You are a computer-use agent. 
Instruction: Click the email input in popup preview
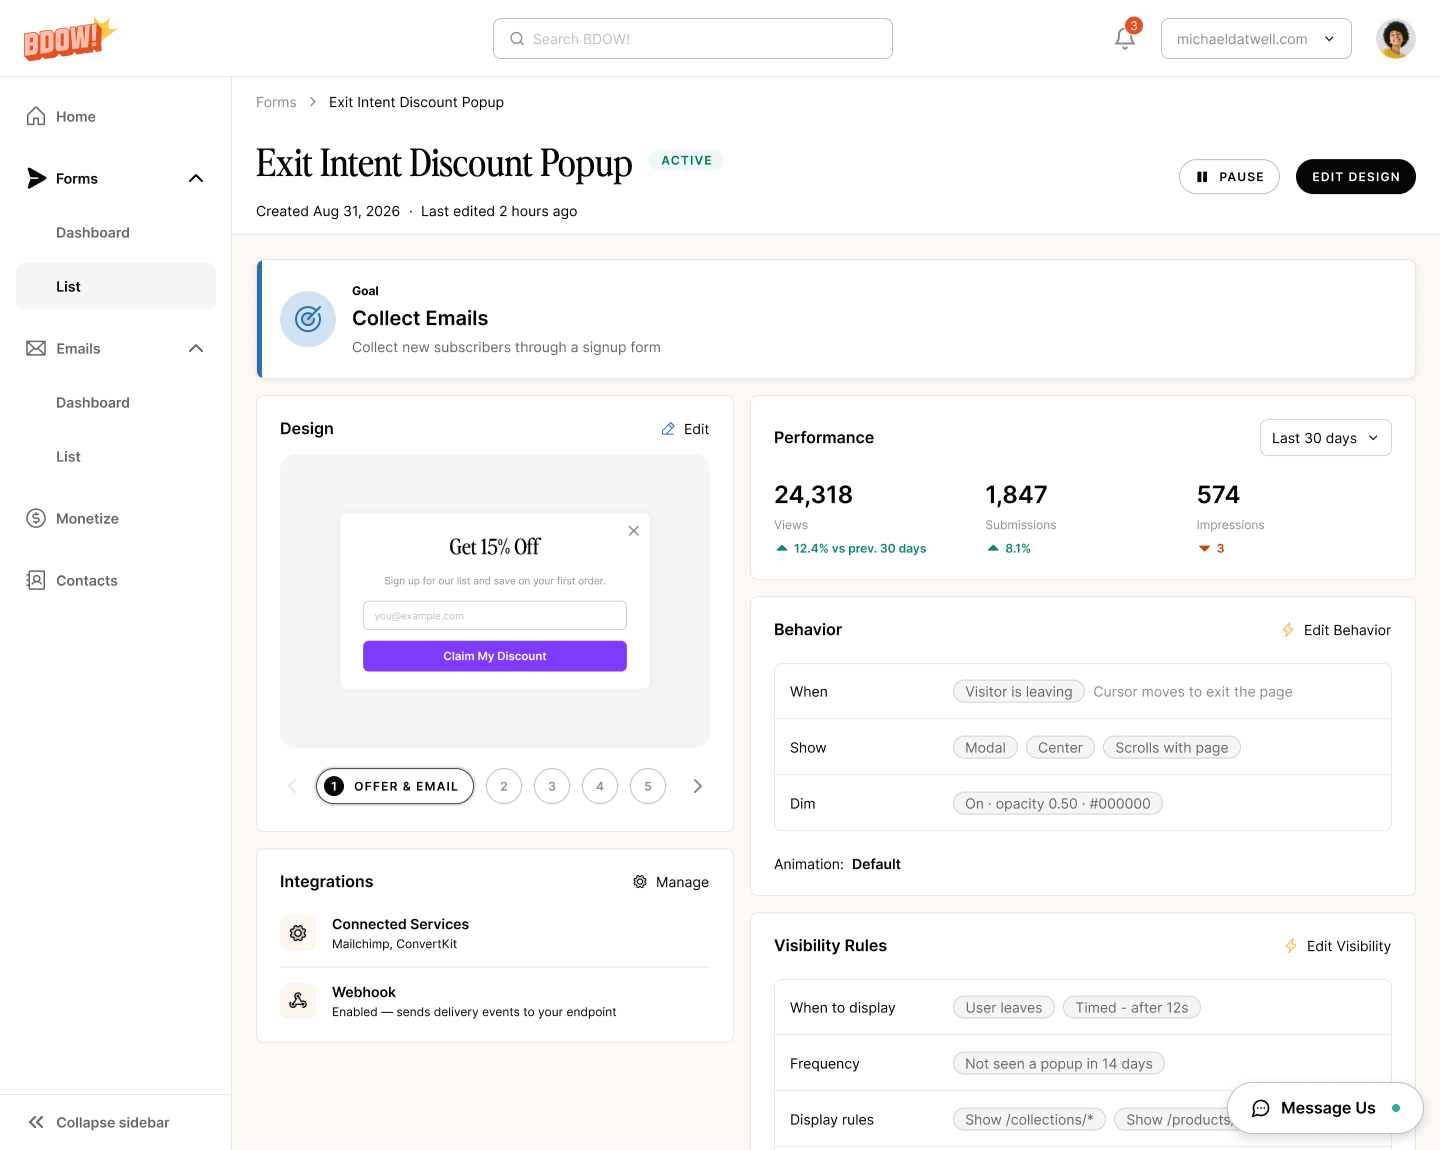point(495,615)
